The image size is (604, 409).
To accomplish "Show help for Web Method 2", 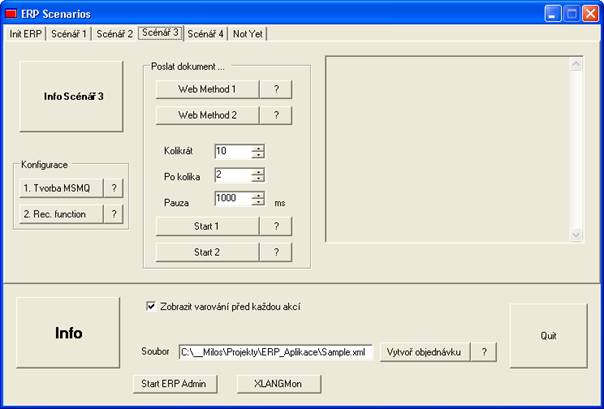I will point(276,115).
